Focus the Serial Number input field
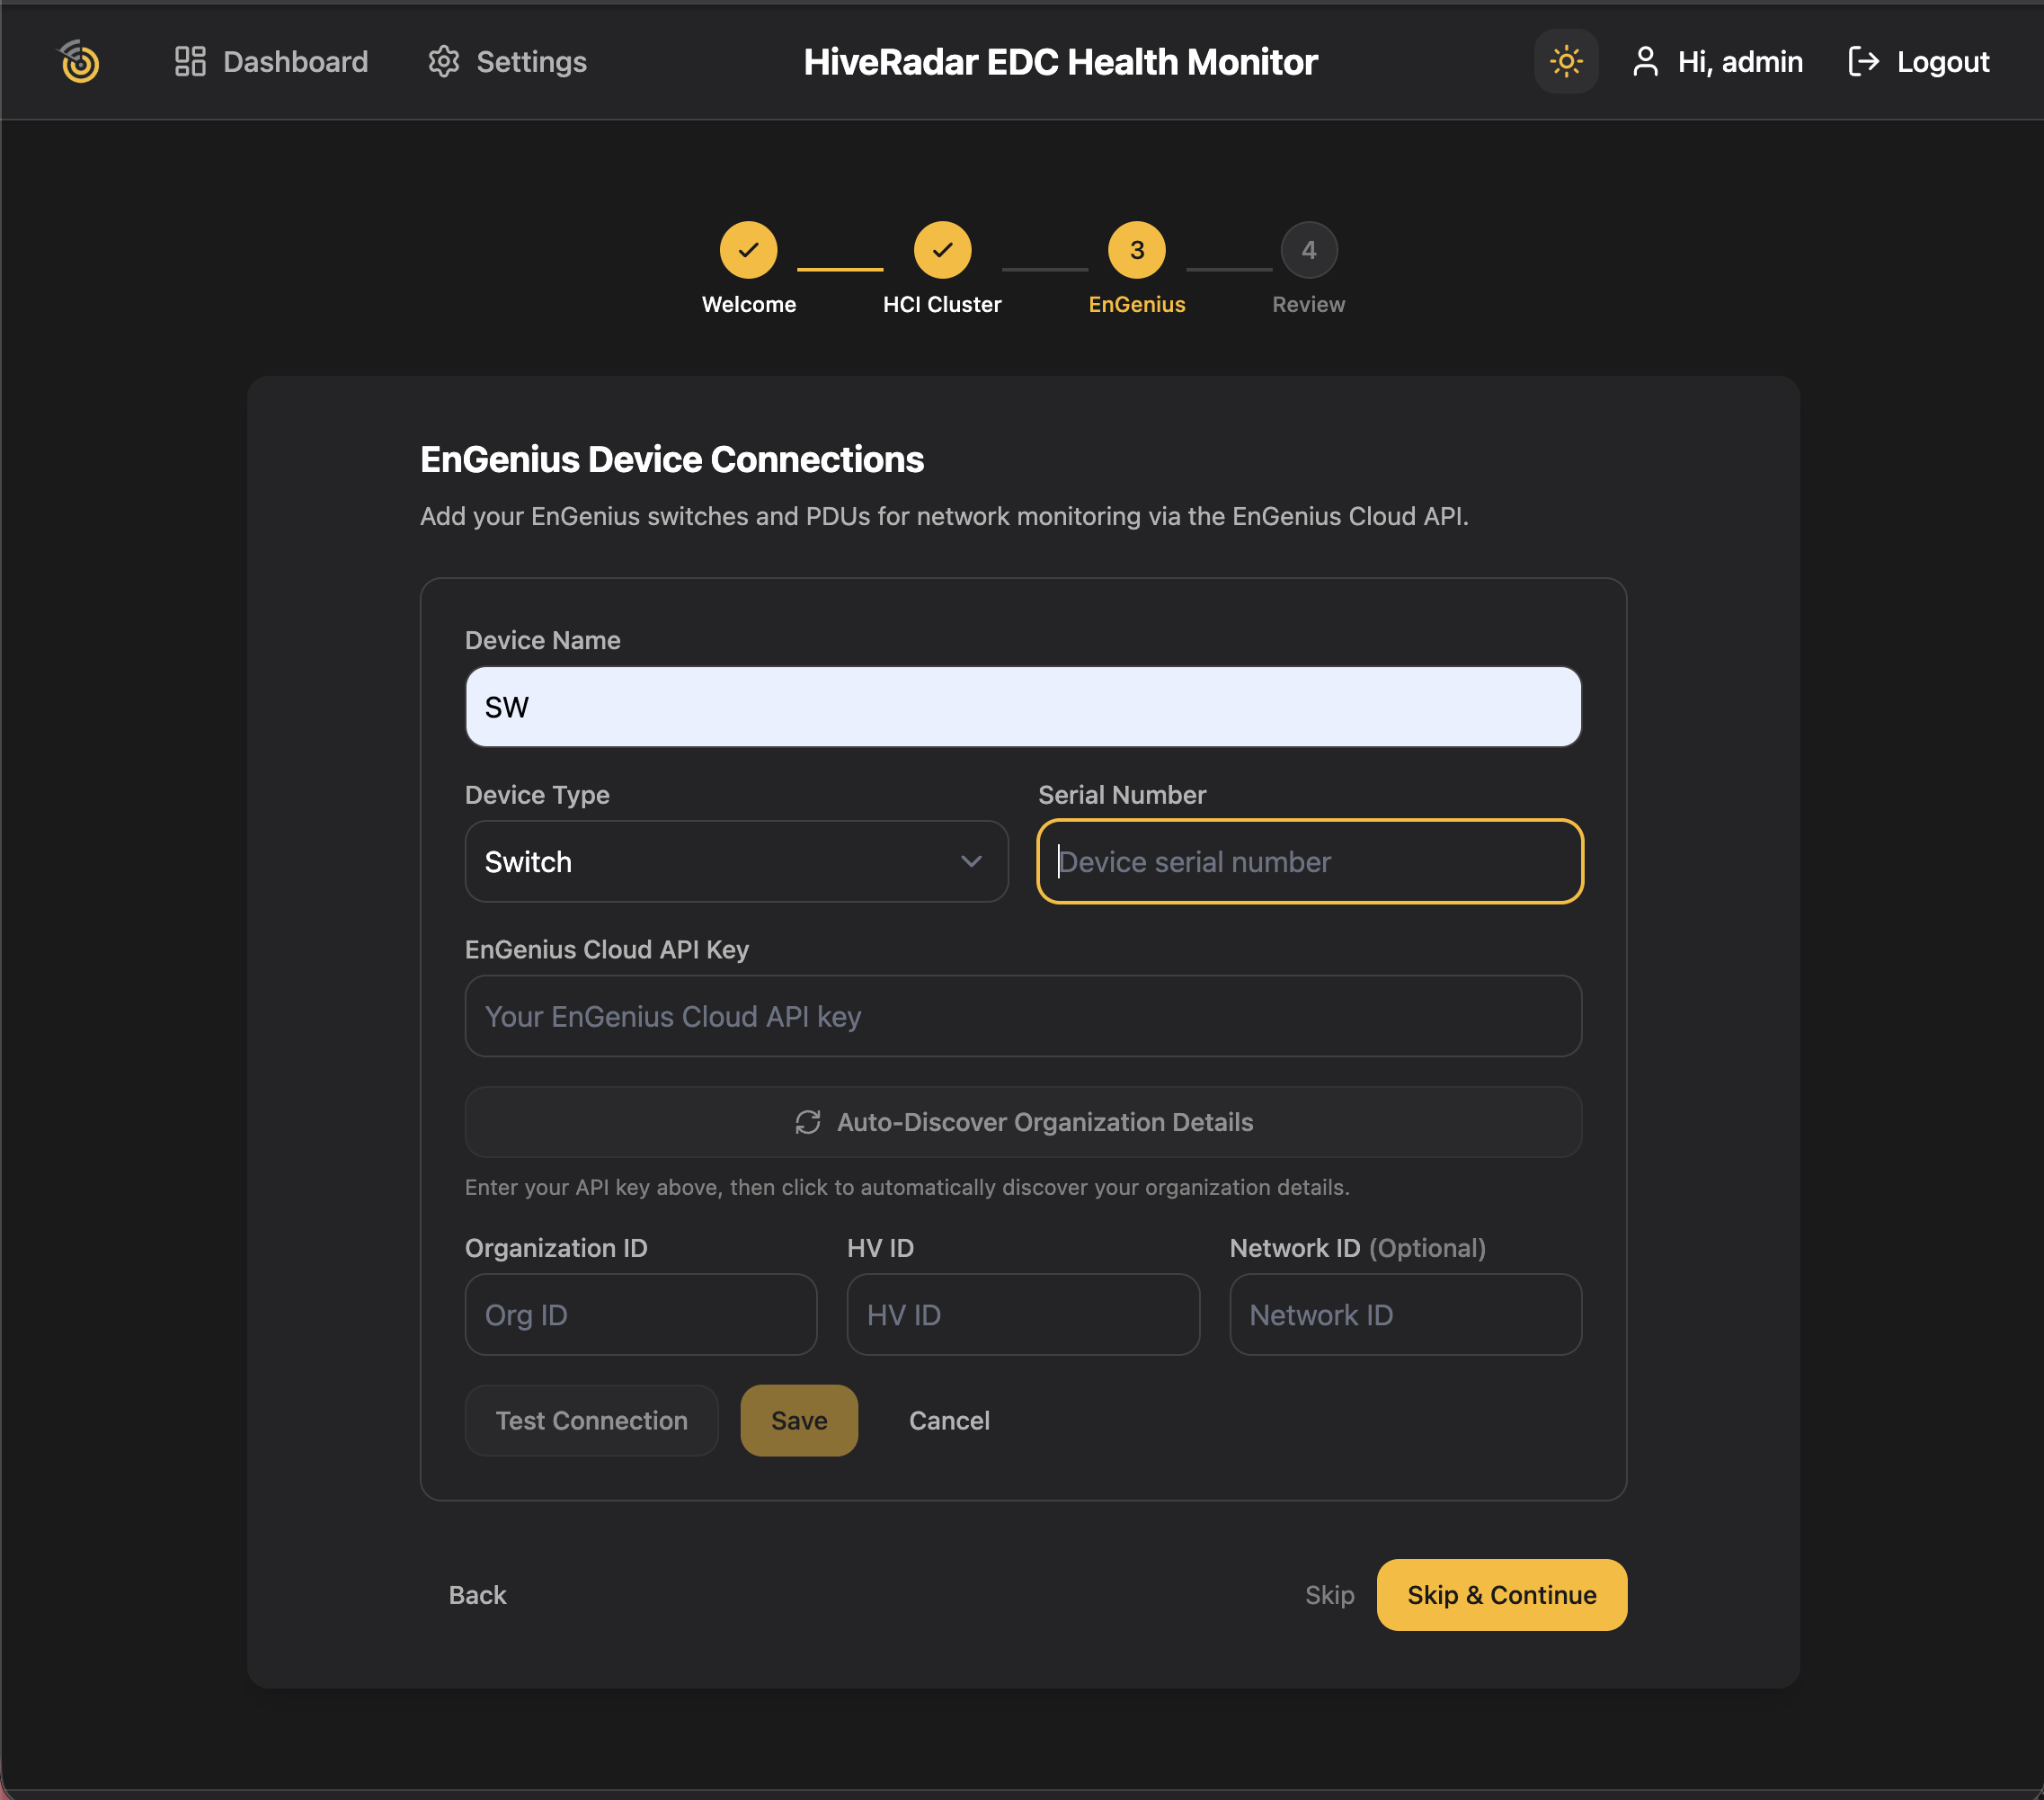 (1310, 862)
